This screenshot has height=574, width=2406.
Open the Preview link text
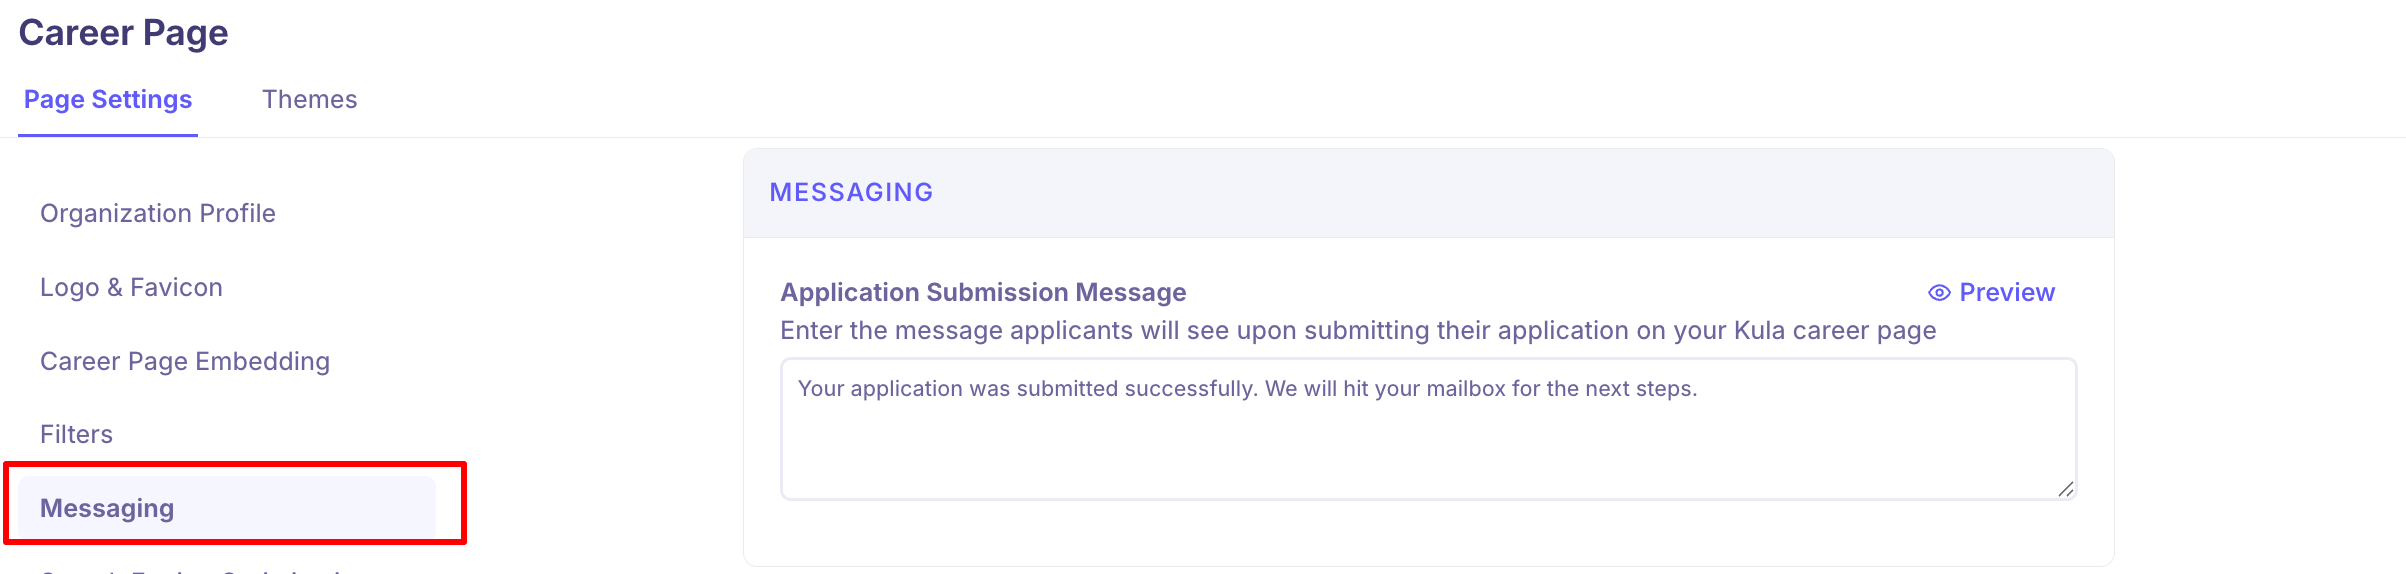pos(2006,293)
